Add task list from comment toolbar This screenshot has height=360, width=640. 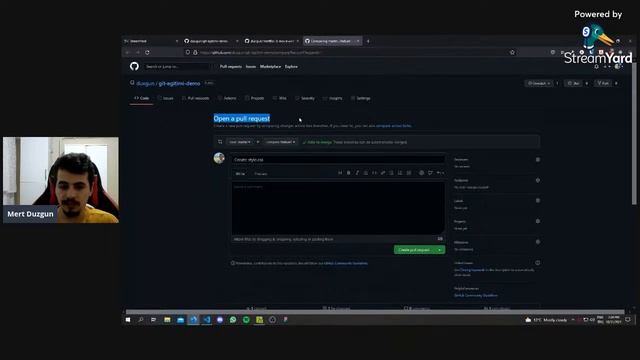tap(409, 173)
